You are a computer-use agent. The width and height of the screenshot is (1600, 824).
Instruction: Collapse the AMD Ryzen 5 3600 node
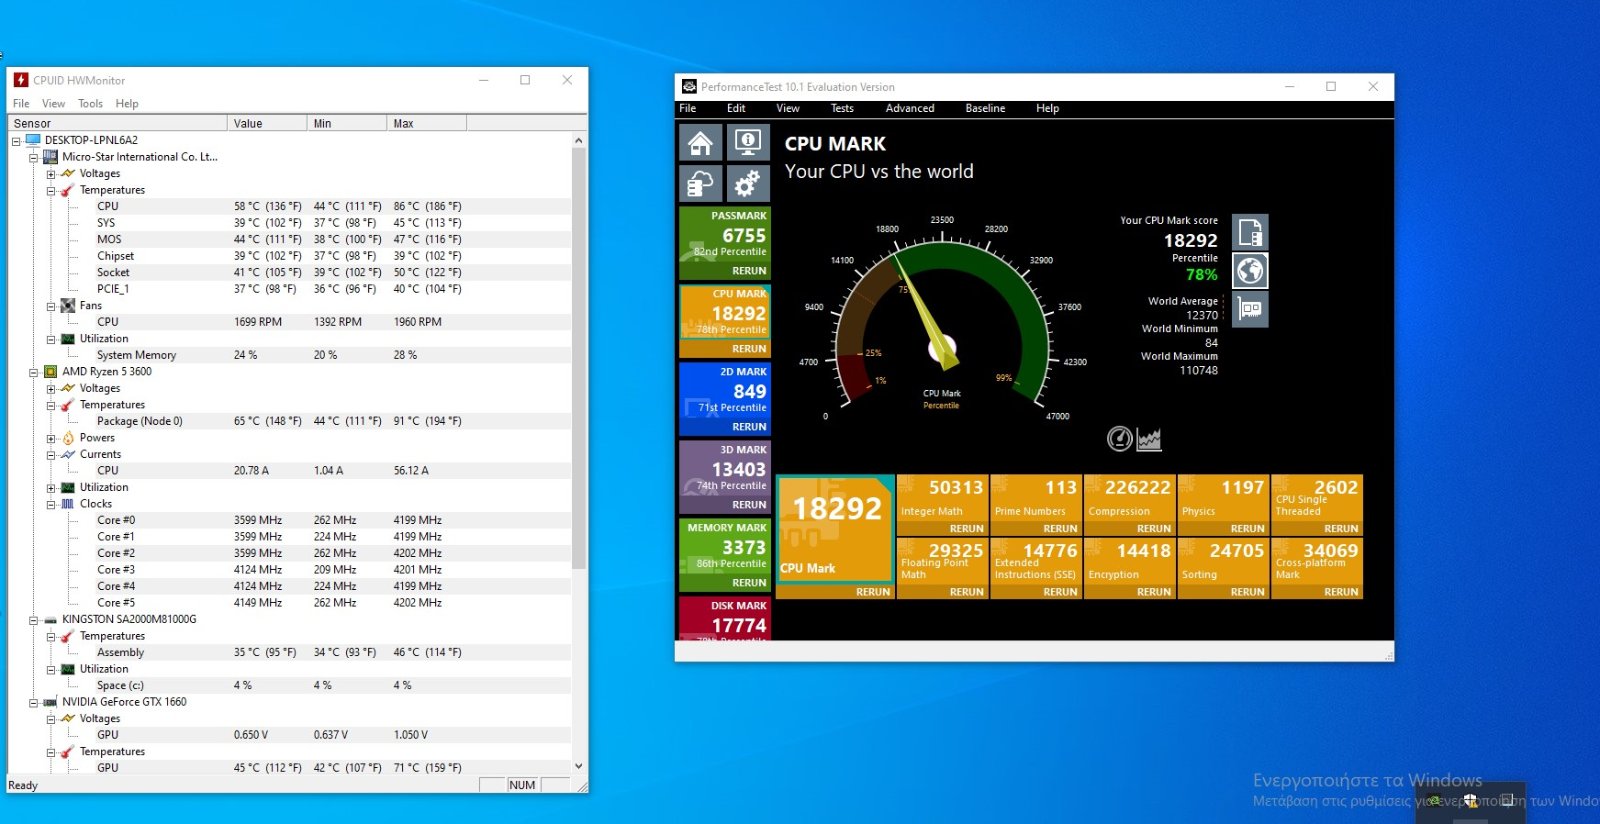(33, 372)
